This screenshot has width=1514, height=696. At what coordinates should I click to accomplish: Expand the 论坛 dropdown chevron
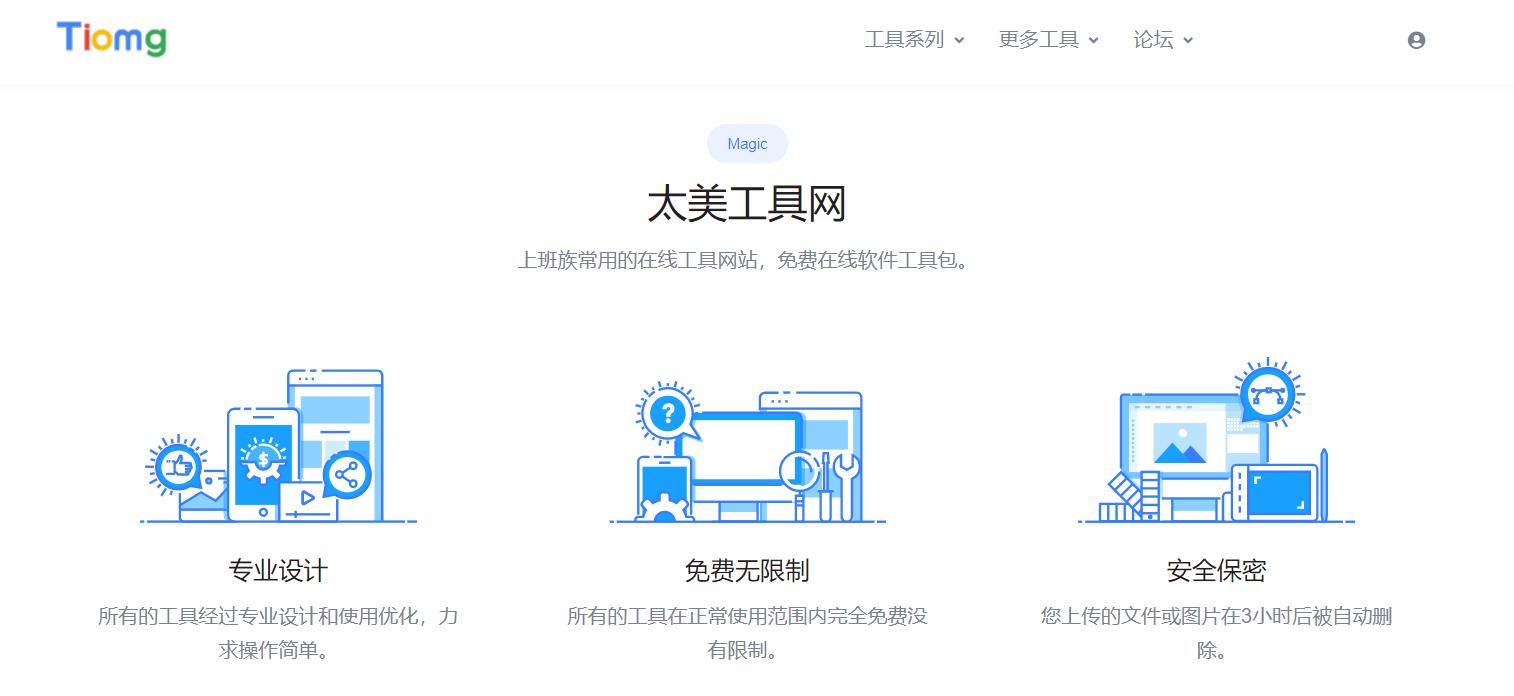[1188, 40]
